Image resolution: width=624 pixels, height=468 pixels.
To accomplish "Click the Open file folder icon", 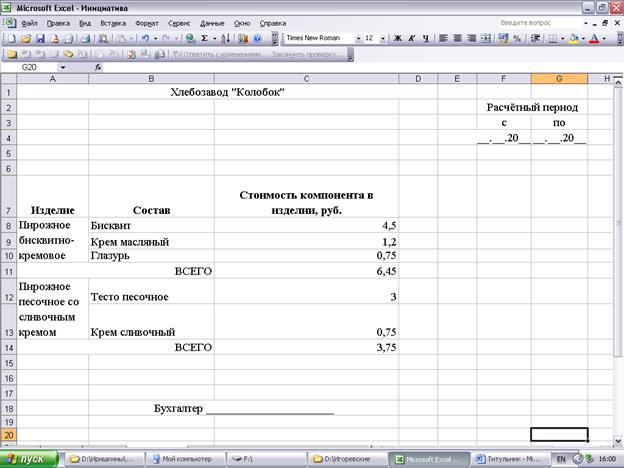I will coord(26,38).
